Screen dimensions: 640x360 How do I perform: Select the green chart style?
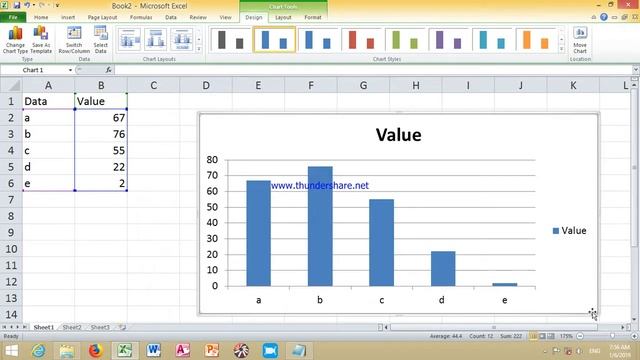[x=405, y=40]
